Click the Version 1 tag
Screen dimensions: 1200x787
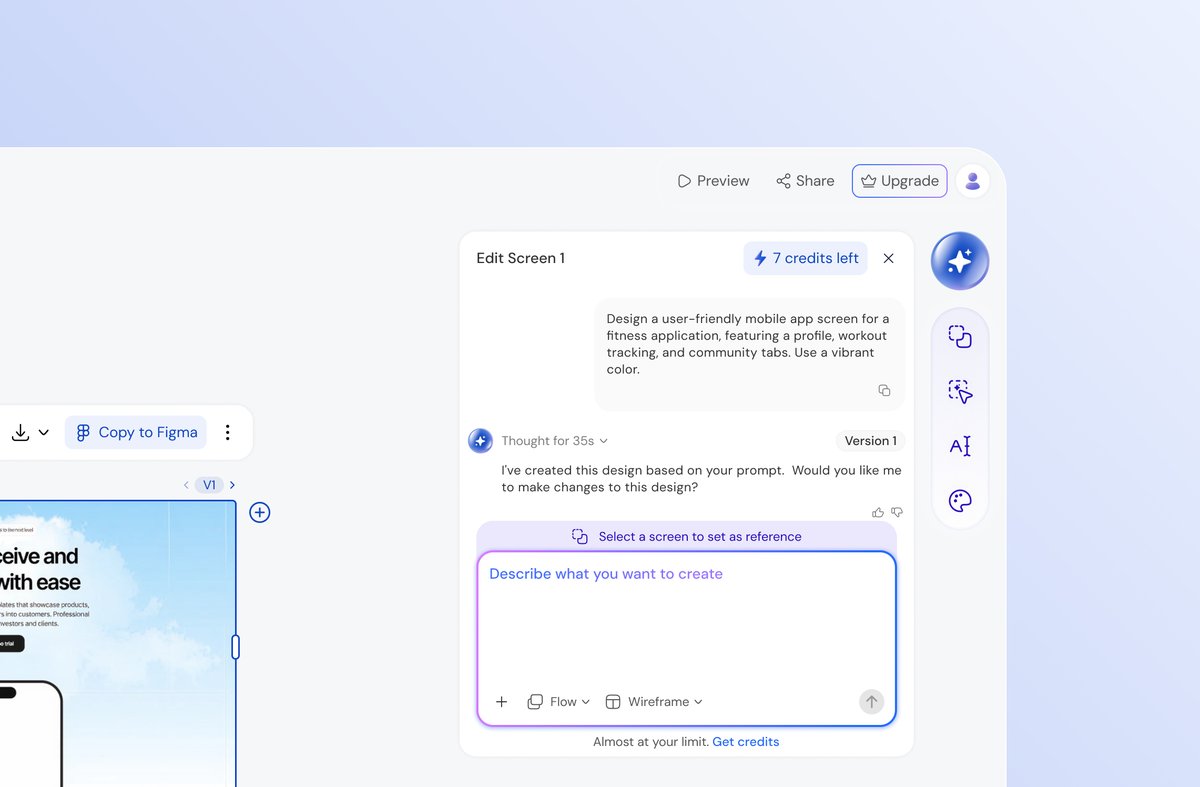(x=870, y=441)
